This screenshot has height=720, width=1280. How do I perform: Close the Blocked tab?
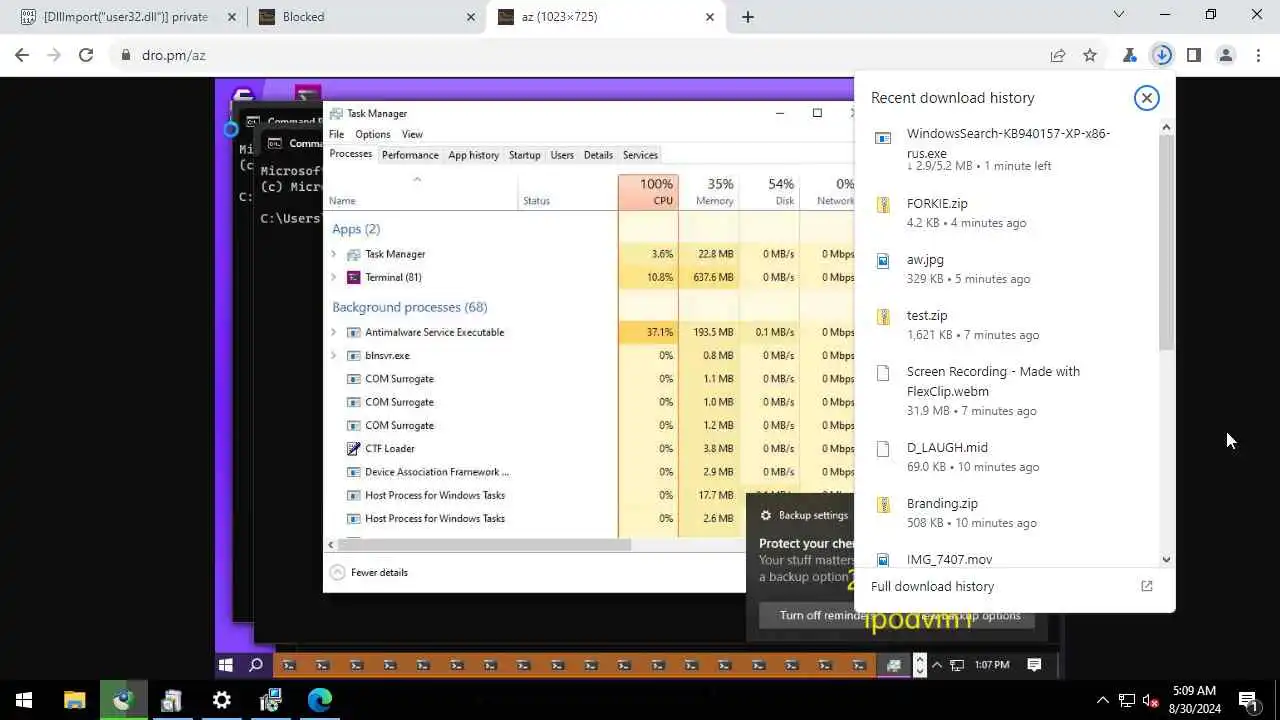pyautogui.click(x=471, y=17)
